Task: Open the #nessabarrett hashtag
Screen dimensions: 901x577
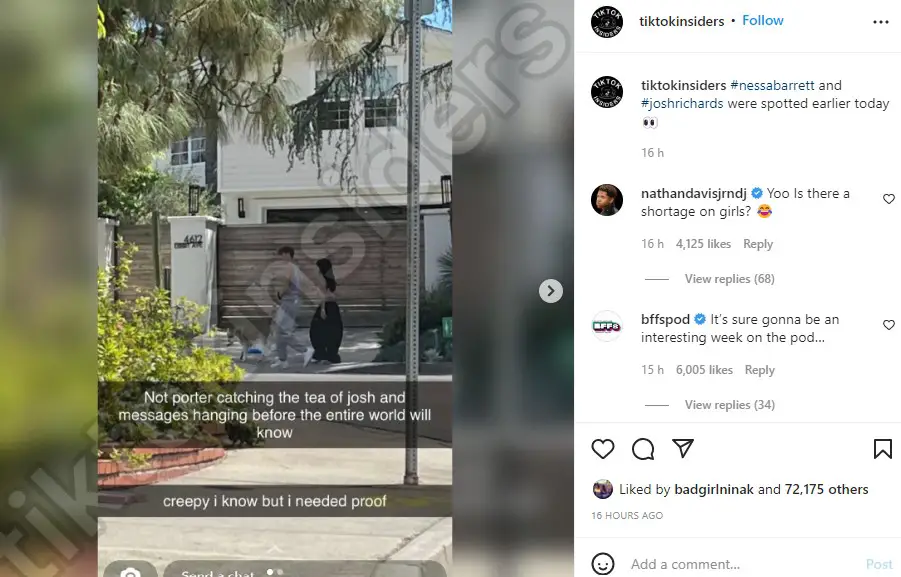Action: [772, 86]
